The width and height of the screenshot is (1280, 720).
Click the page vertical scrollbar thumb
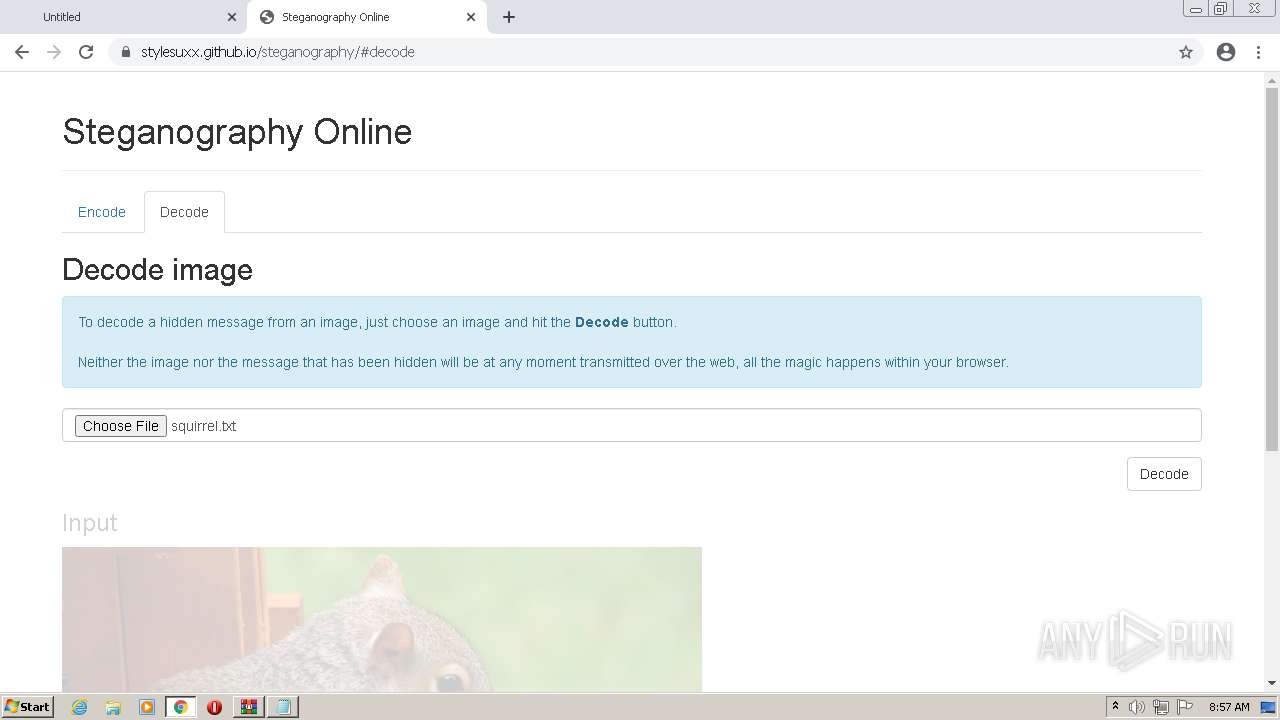coord(1272,268)
